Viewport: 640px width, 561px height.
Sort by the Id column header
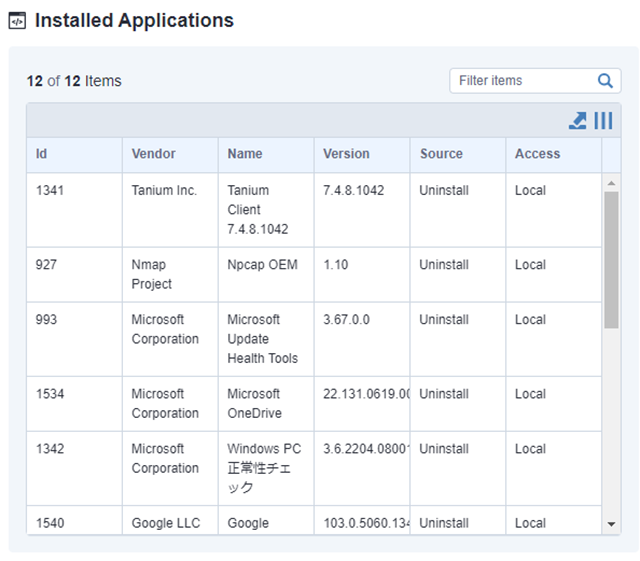(42, 154)
